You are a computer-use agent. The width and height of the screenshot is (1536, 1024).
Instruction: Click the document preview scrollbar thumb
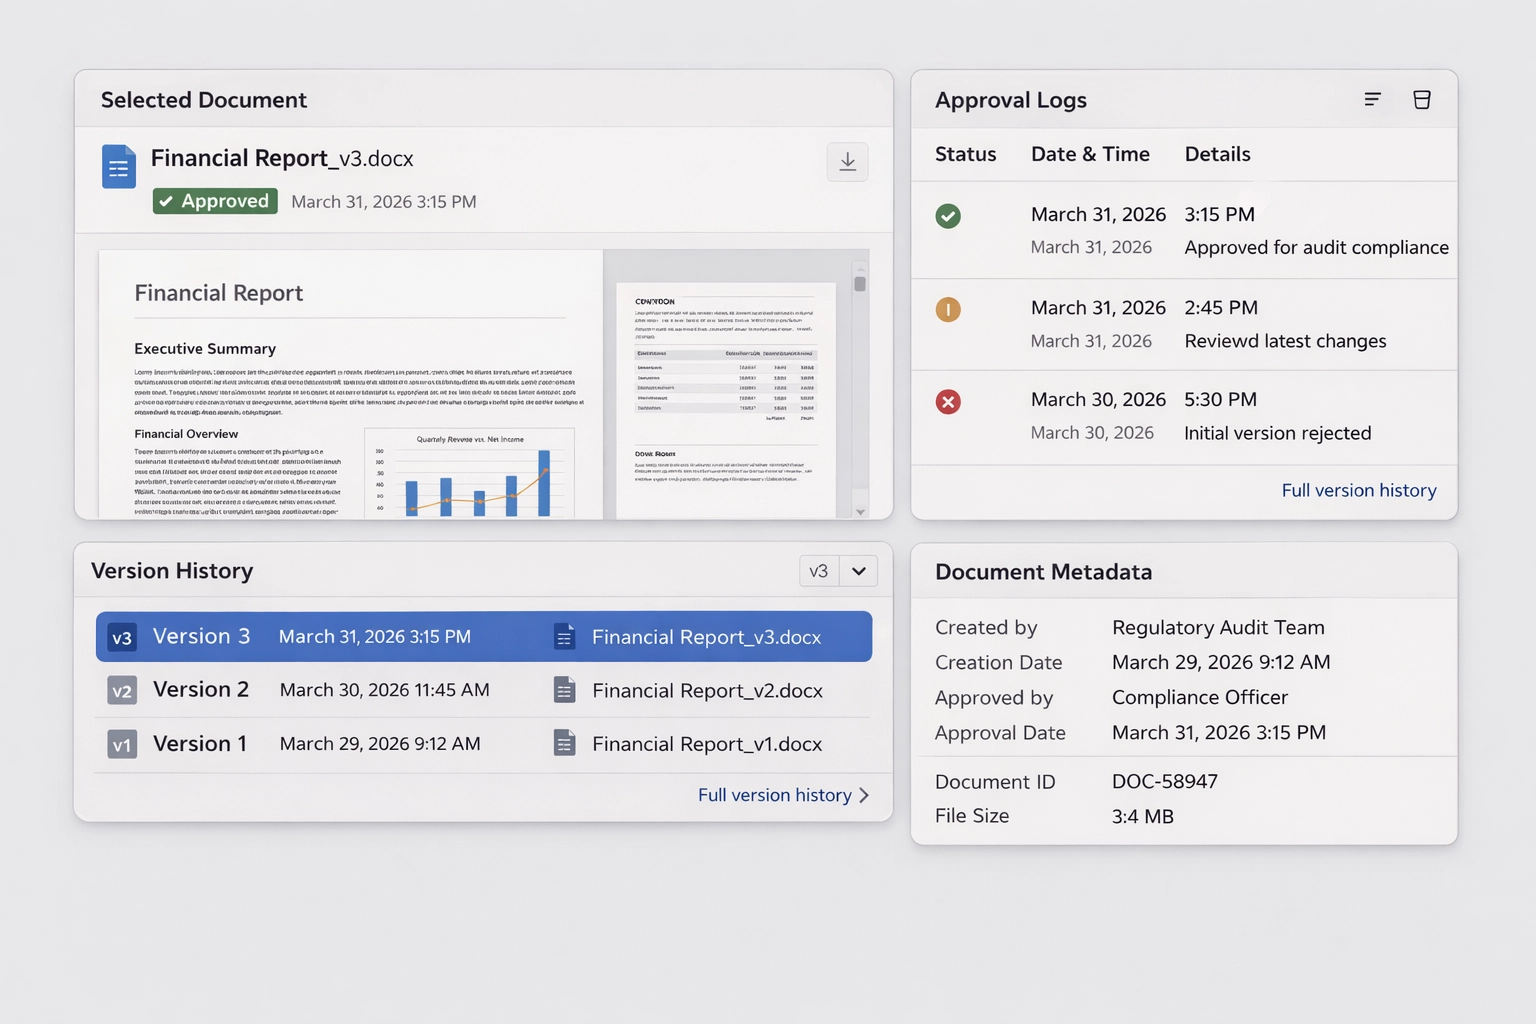[x=860, y=283]
